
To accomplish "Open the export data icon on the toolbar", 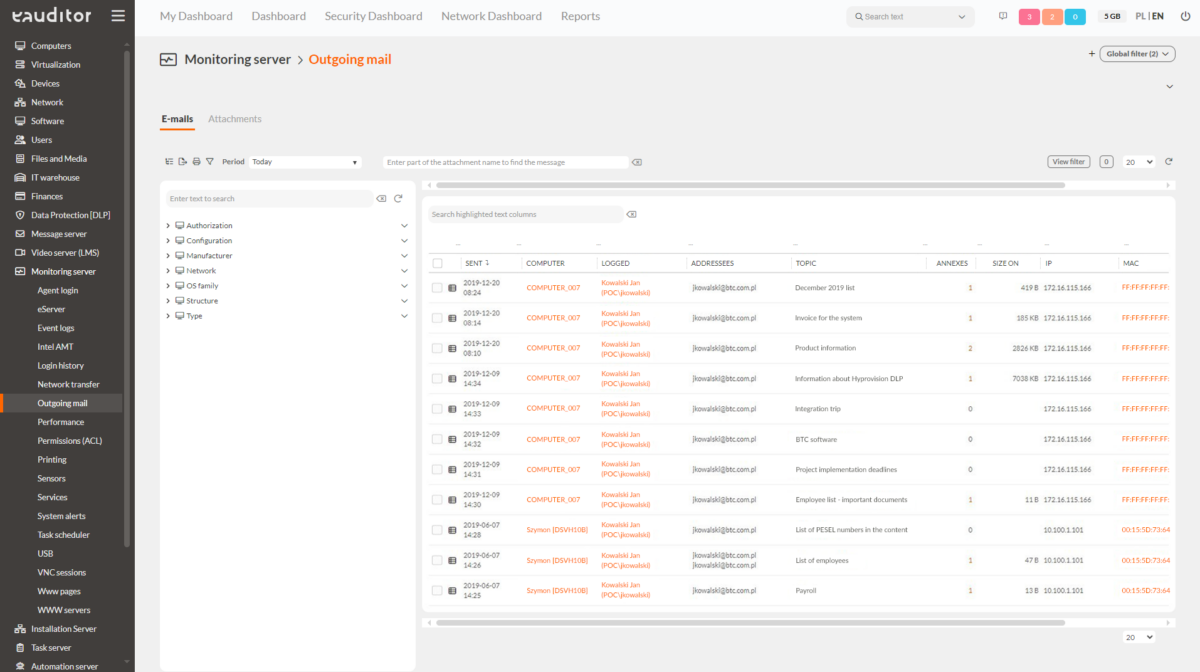I will pos(182,161).
